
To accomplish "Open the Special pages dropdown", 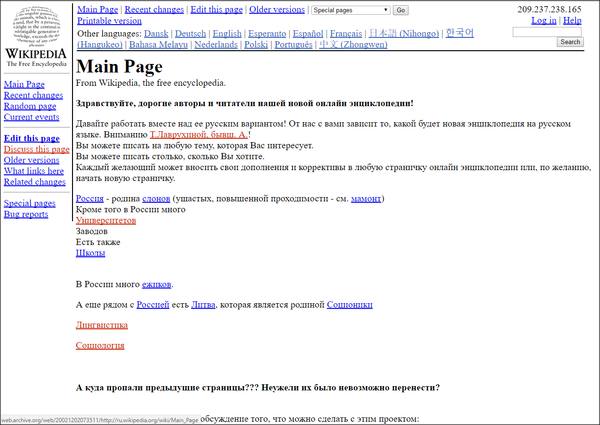I will coord(351,10).
